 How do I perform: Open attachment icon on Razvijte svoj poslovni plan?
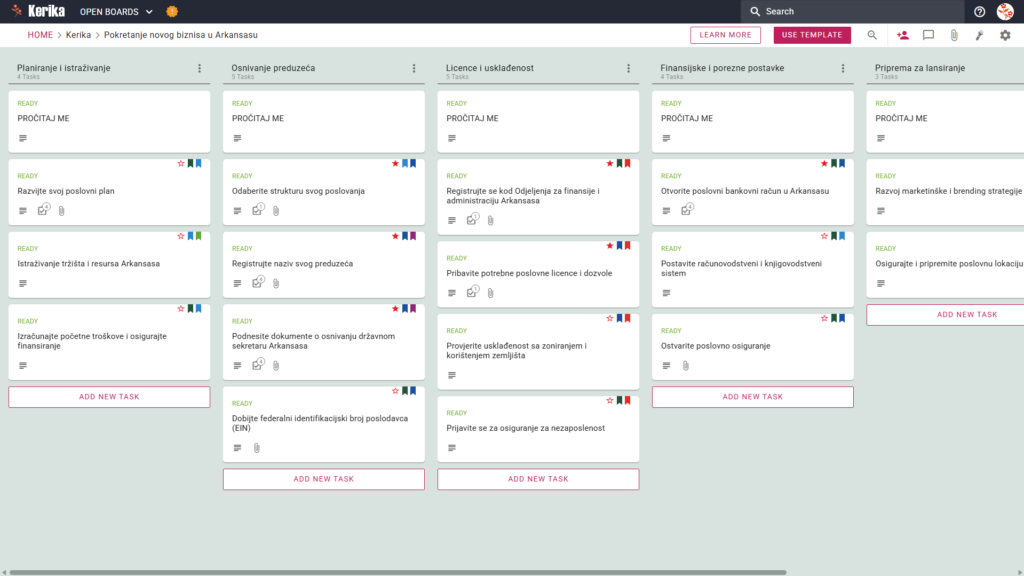pos(61,211)
